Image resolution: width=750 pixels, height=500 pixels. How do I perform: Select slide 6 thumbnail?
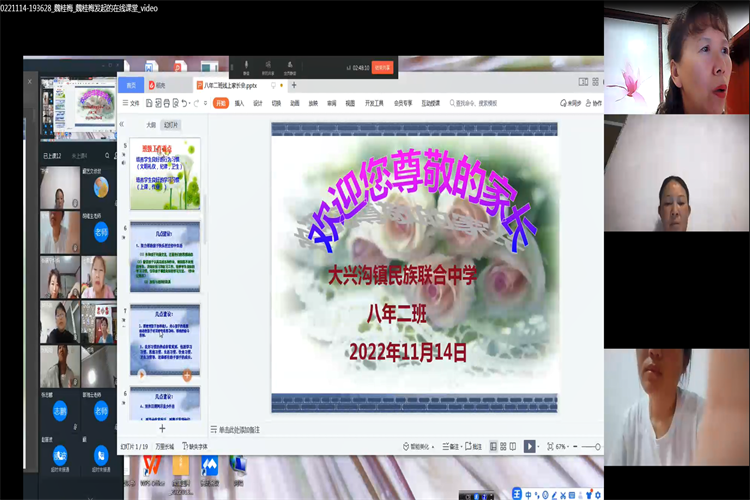pyautogui.click(x=165, y=257)
